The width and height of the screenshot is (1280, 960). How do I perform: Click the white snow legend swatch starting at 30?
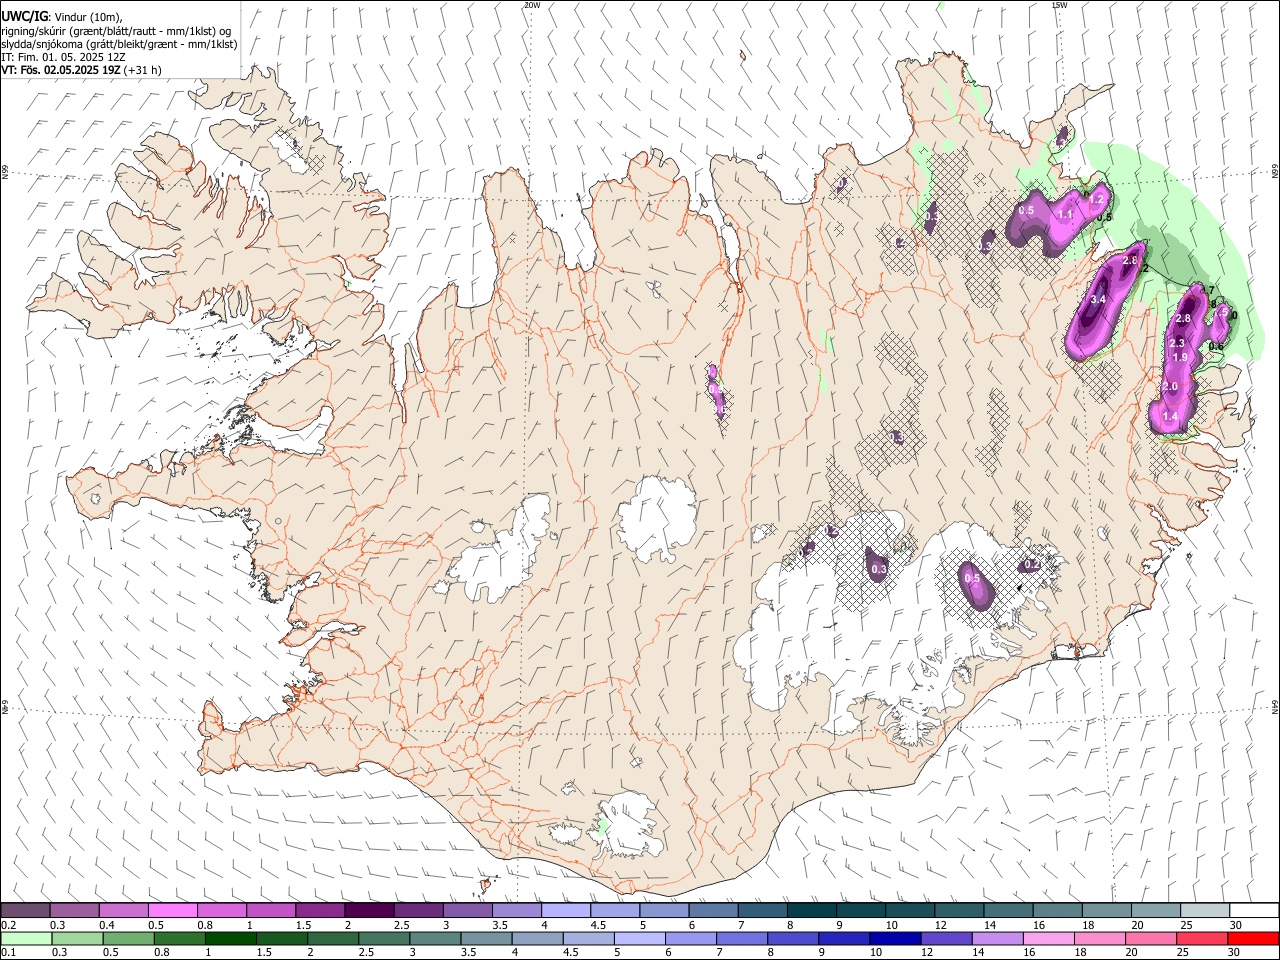tap(1254, 910)
